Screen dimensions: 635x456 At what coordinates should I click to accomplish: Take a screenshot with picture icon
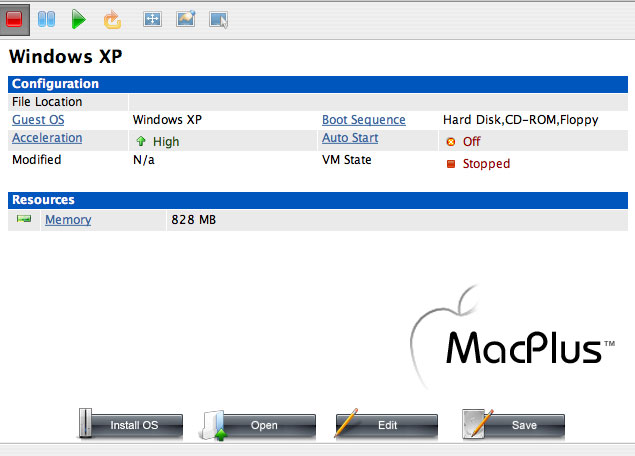click(186, 19)
